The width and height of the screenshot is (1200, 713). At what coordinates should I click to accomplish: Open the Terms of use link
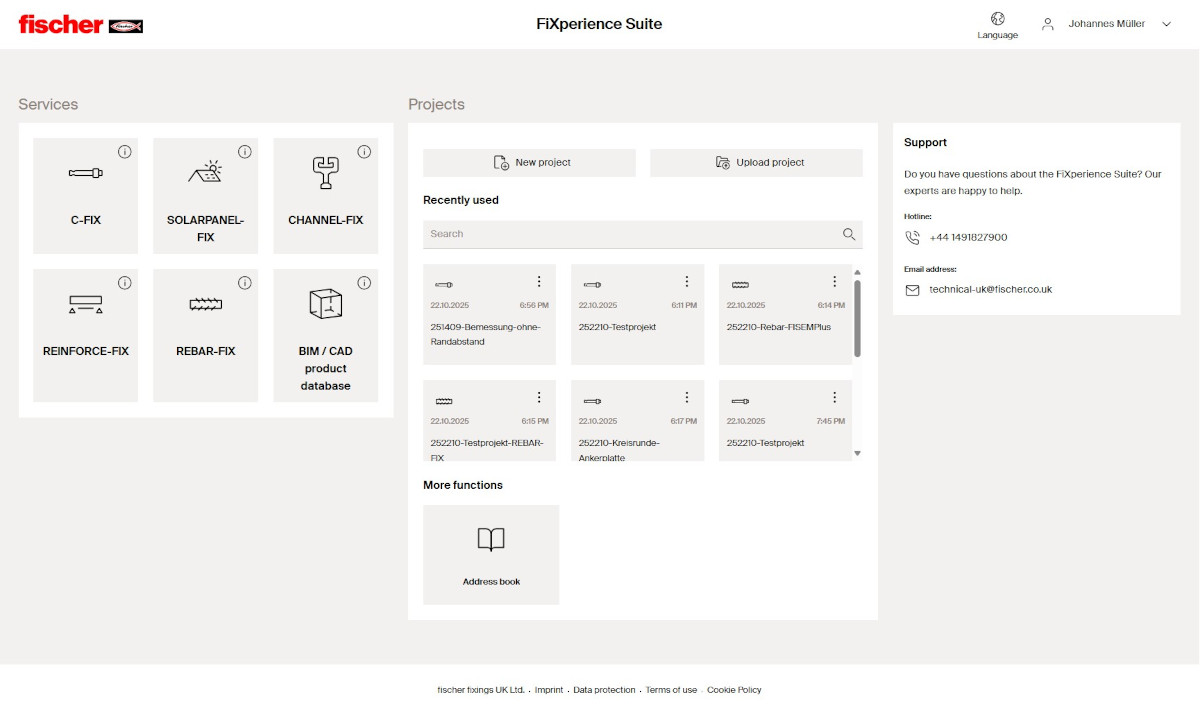coord(671,690)
